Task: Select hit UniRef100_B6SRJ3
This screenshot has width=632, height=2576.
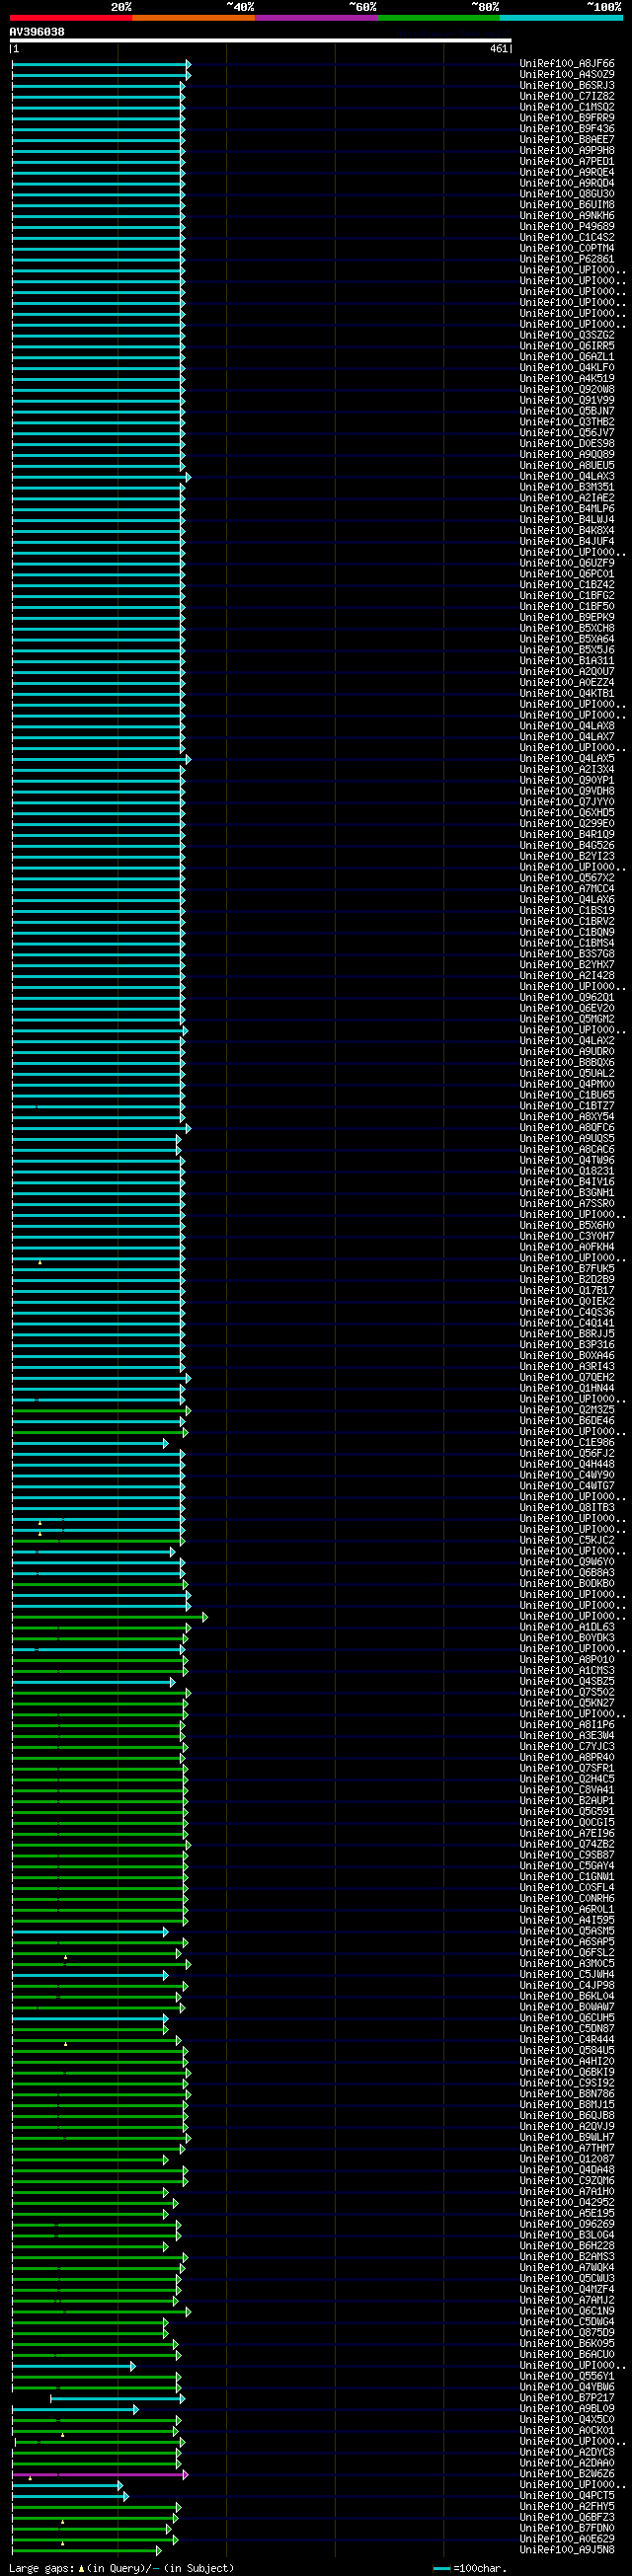Action: (x=567, y=86)
